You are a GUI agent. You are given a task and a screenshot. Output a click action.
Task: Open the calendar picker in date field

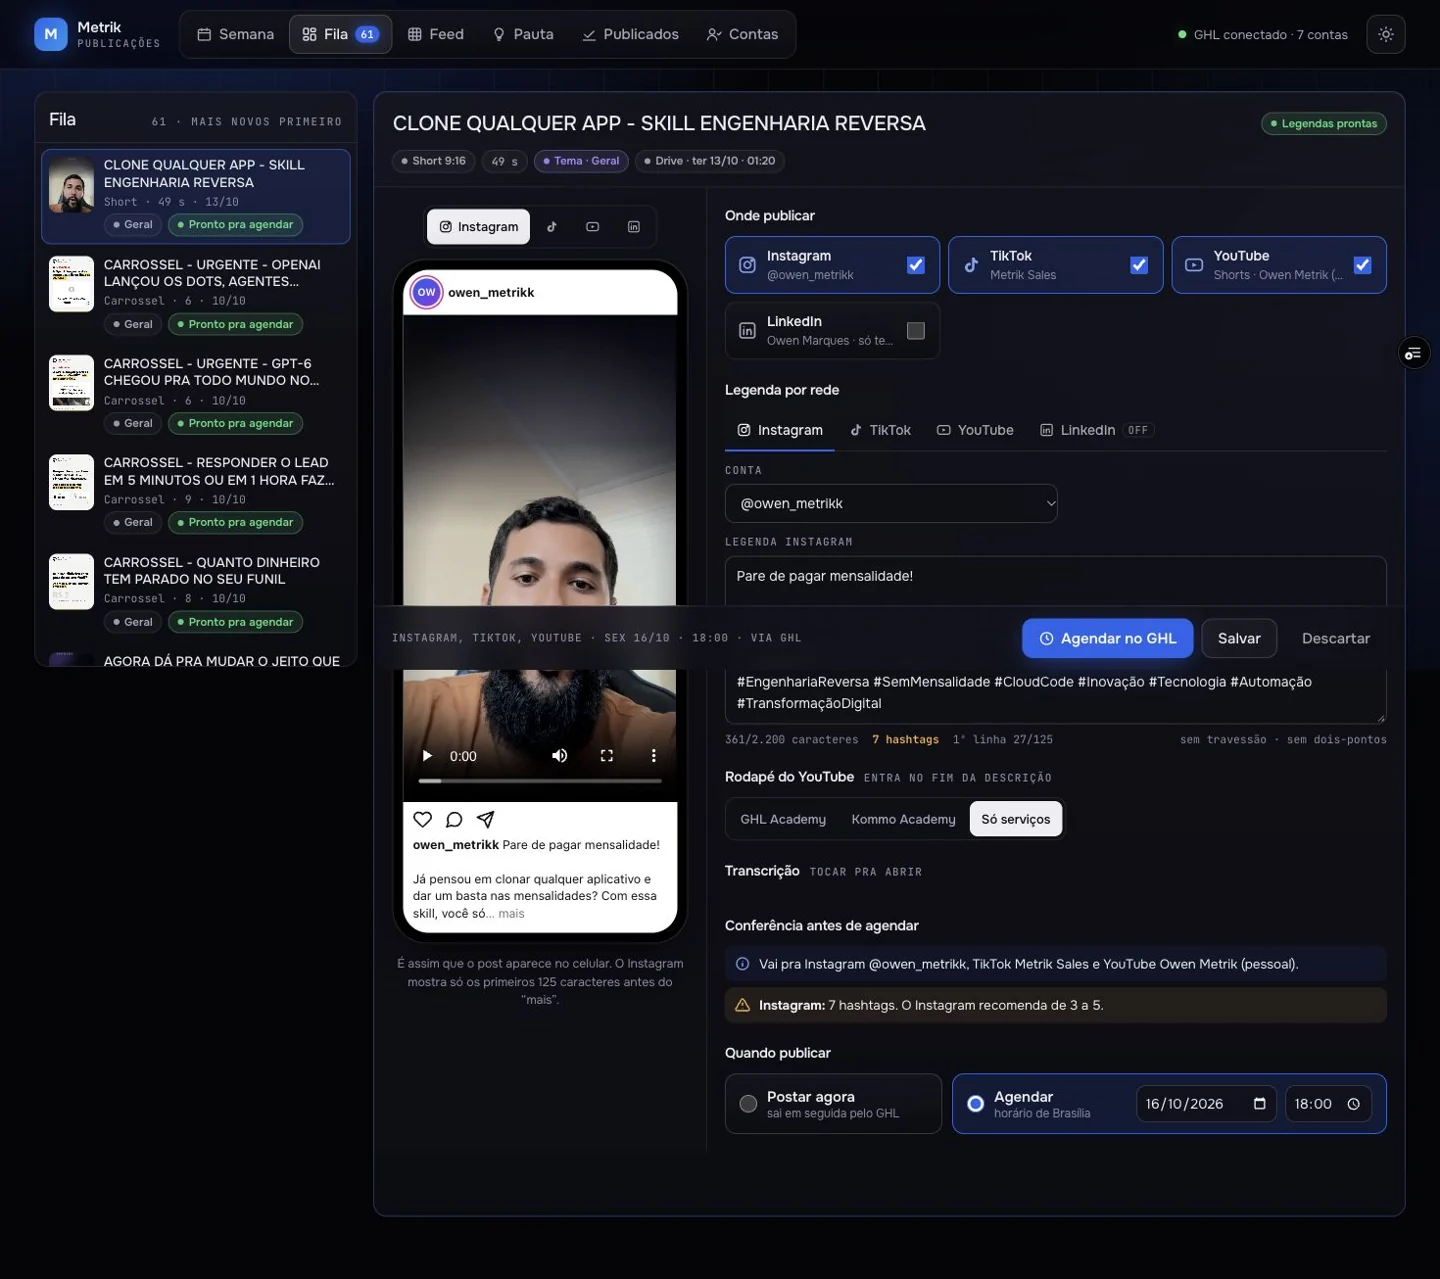pyautogui.click(x=1260, y=1104)
